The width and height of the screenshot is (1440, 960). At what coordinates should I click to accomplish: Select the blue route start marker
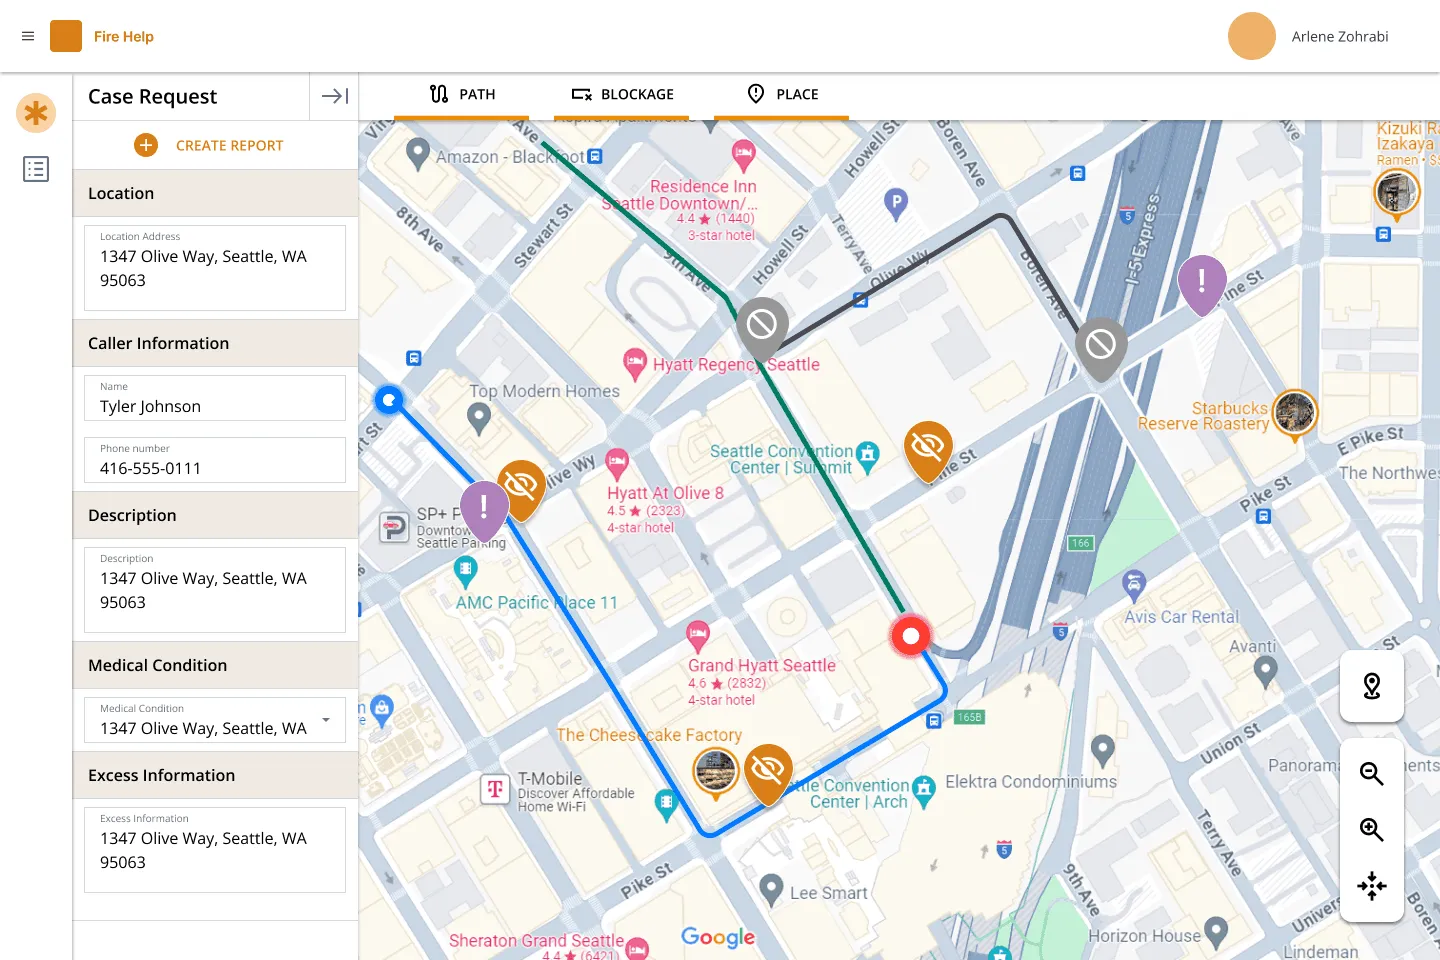(389, 400)
